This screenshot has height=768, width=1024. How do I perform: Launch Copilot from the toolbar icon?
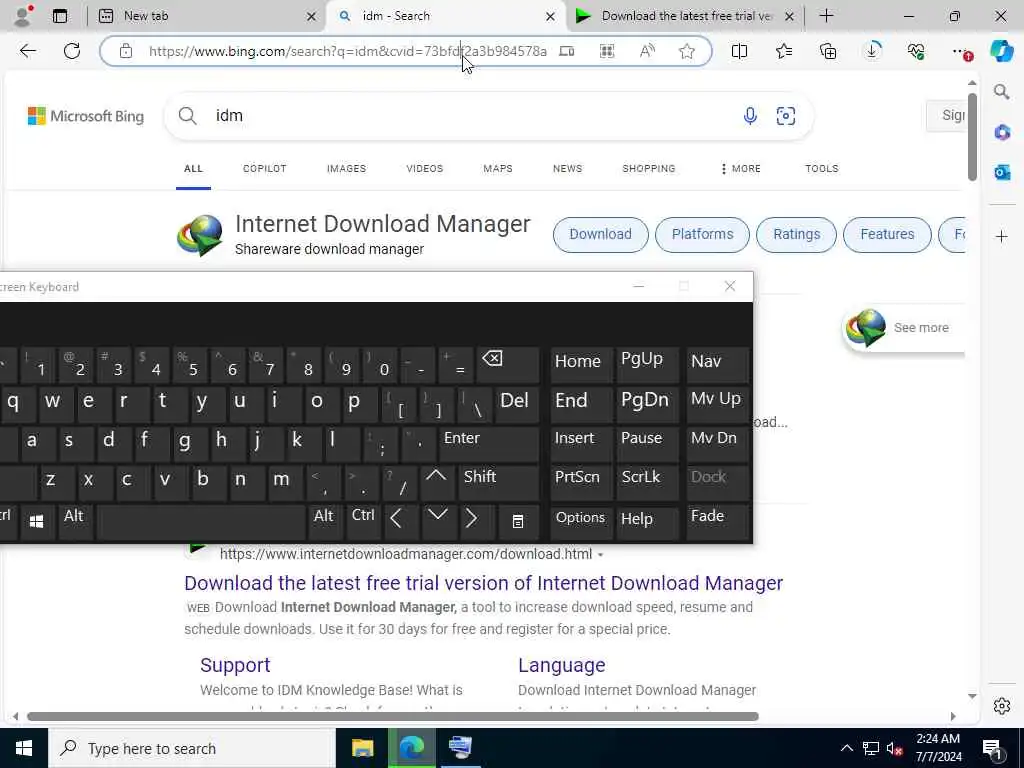1001,51
